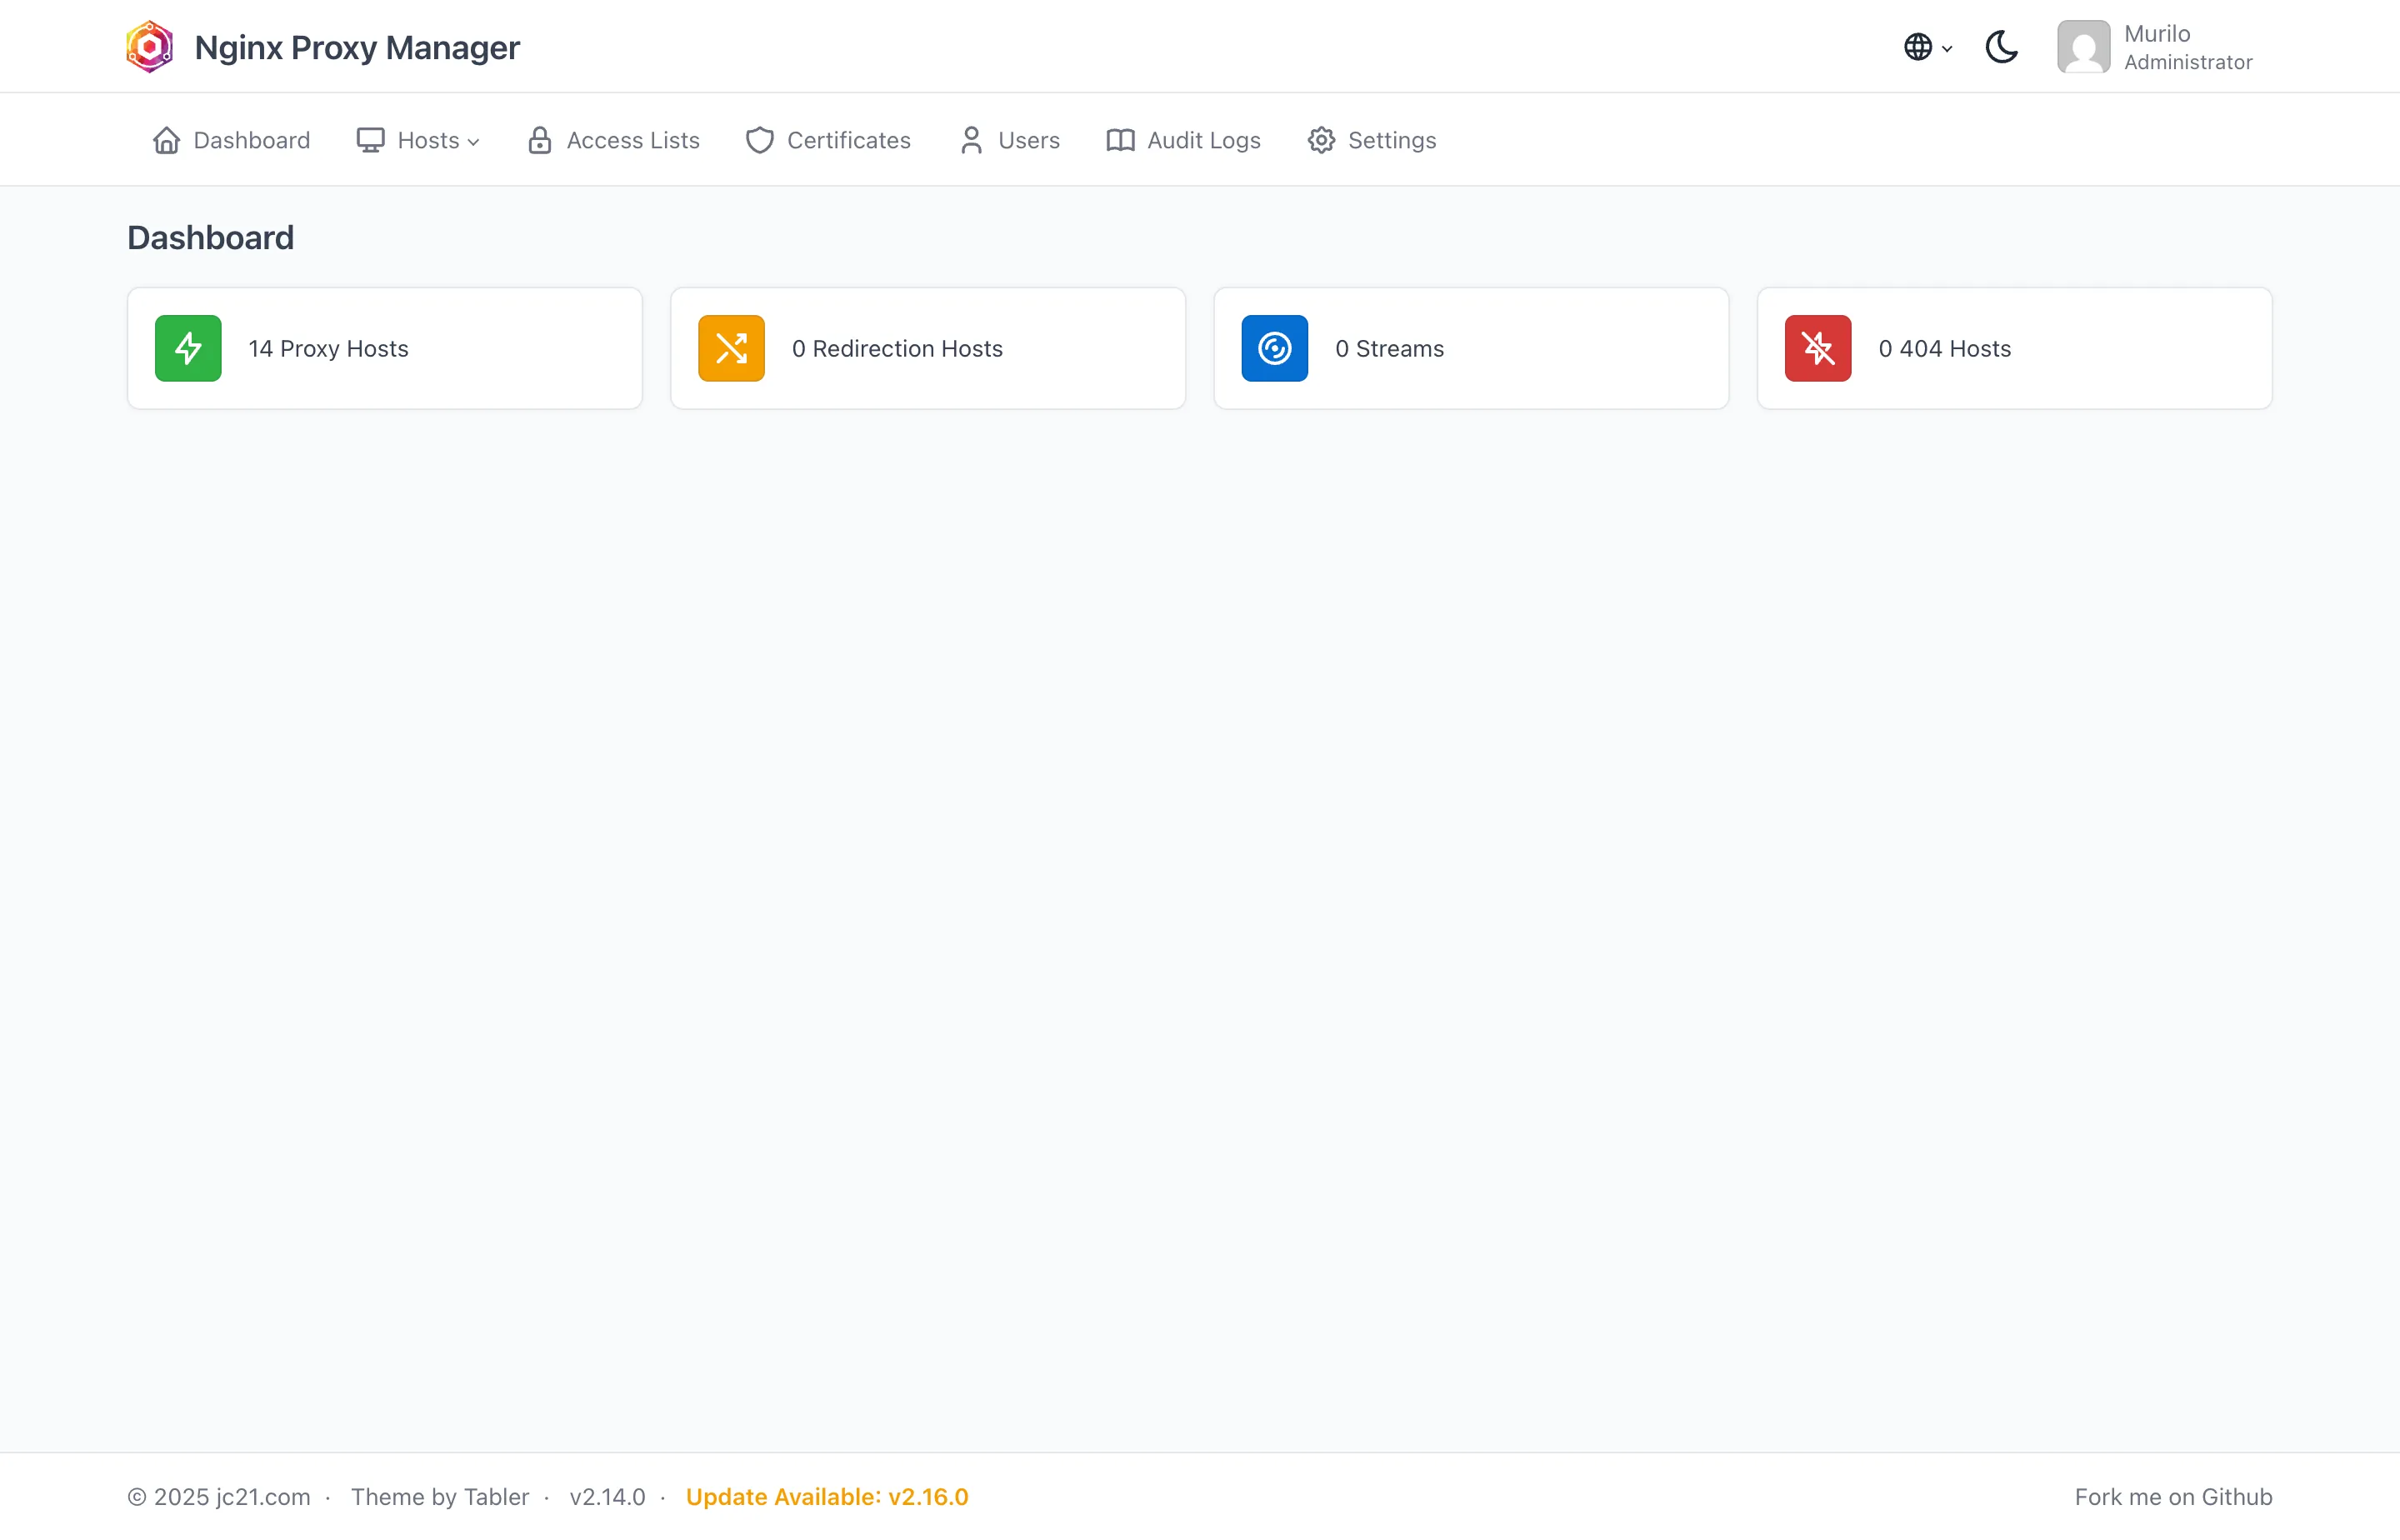
Task: Open the Theme by Tabler link
Action: point(440,1497)
